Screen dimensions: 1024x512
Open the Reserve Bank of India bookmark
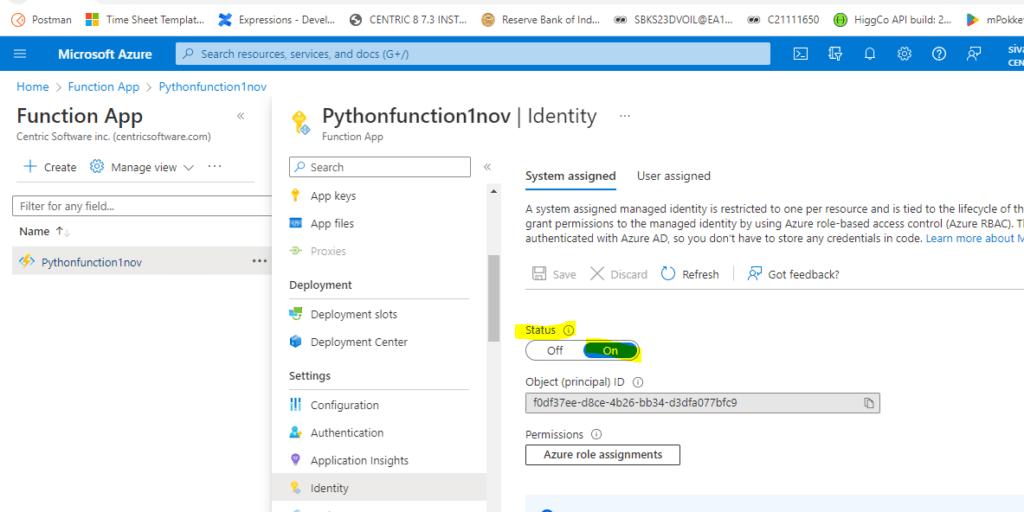click(x=540, y=20)
